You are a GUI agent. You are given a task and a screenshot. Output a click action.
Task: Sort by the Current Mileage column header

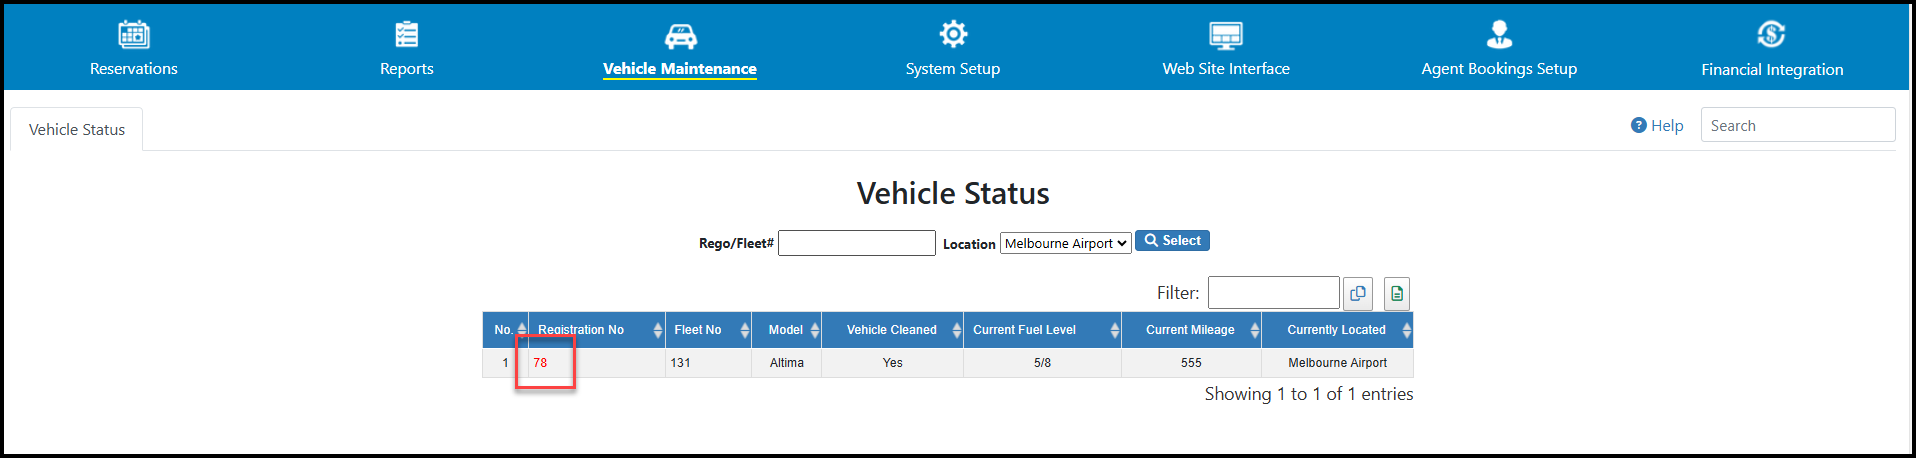click(x=1191, y=330)
